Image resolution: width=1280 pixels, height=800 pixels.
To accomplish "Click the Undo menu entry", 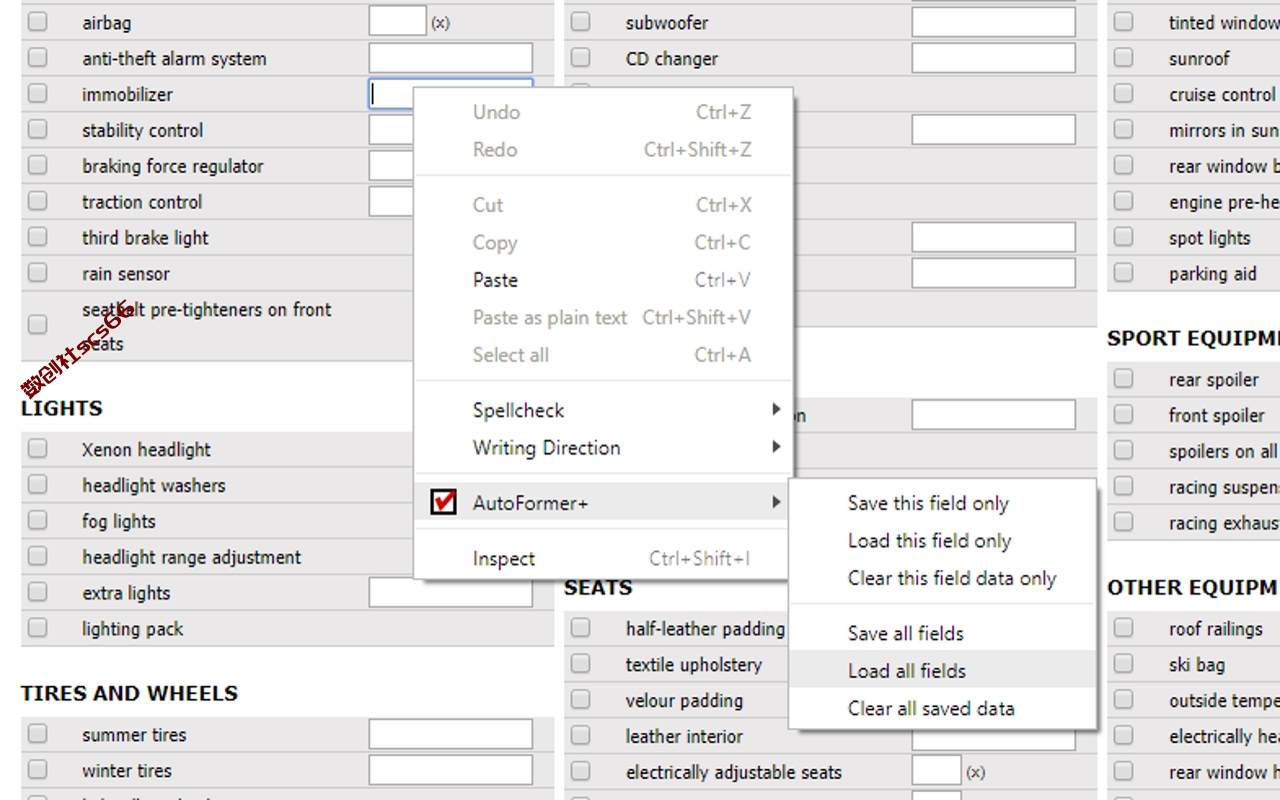I will (x=604, y=112).
